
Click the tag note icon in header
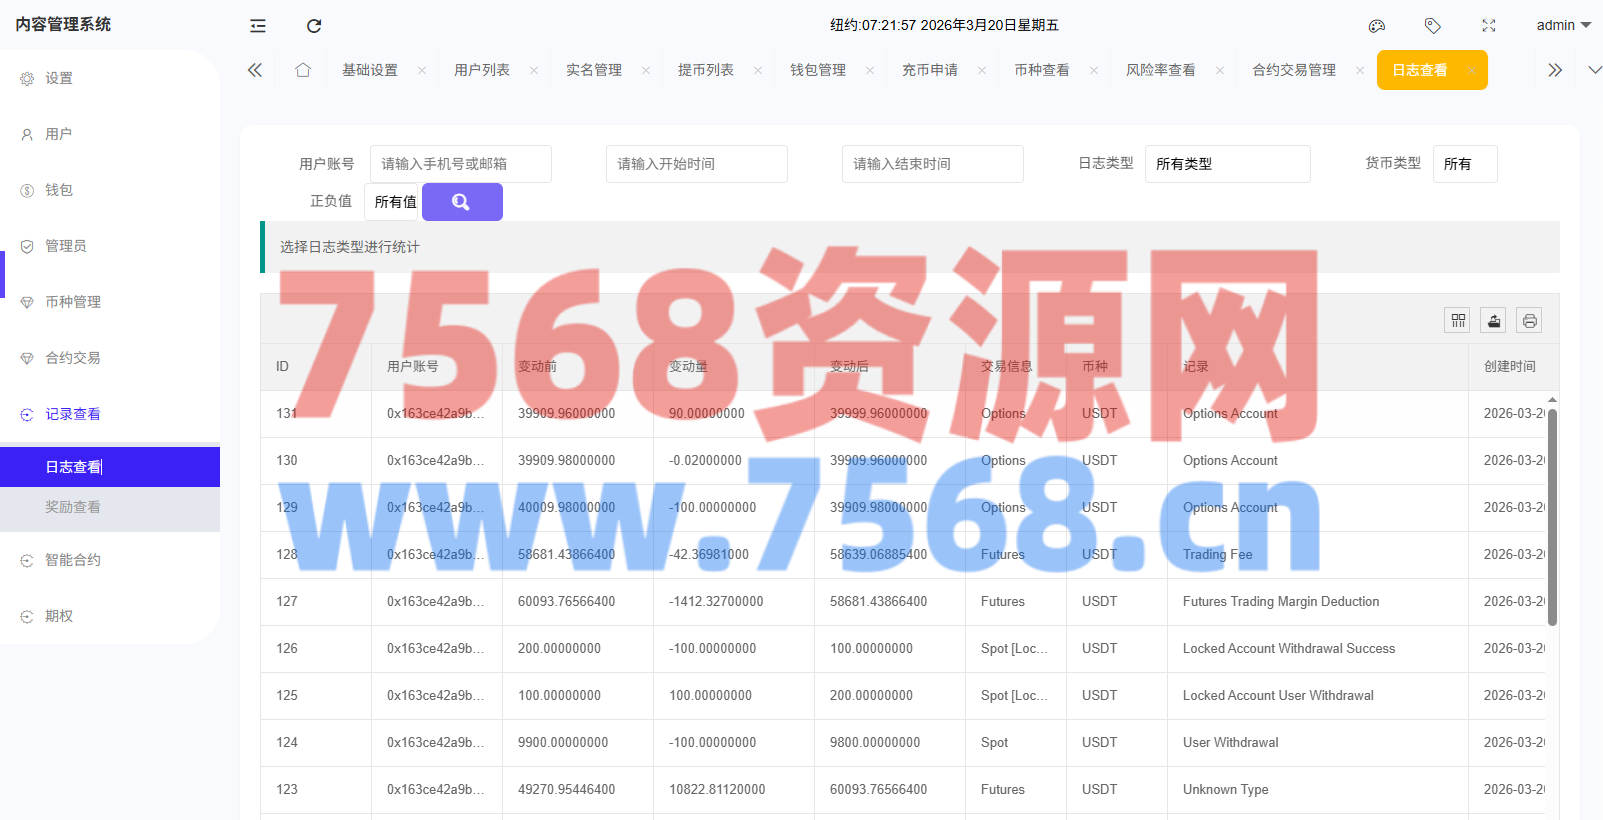pyautogui.click(x=1433, y=26)
